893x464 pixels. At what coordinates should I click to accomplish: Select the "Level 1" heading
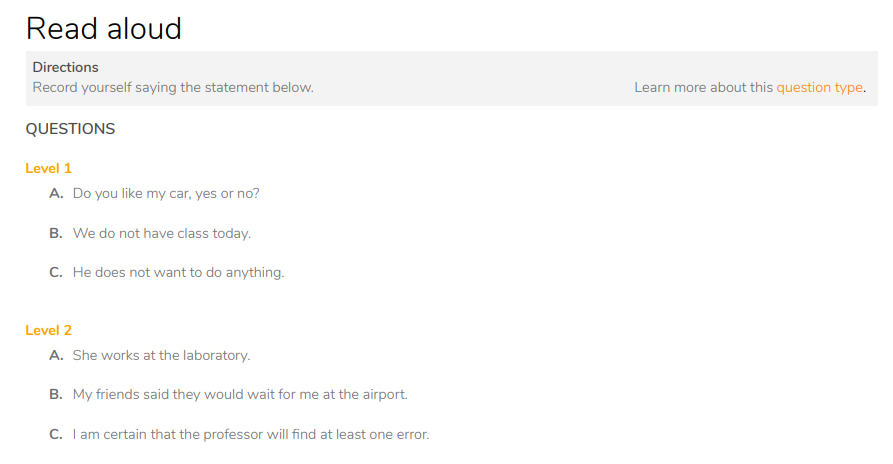pos(48,169)
